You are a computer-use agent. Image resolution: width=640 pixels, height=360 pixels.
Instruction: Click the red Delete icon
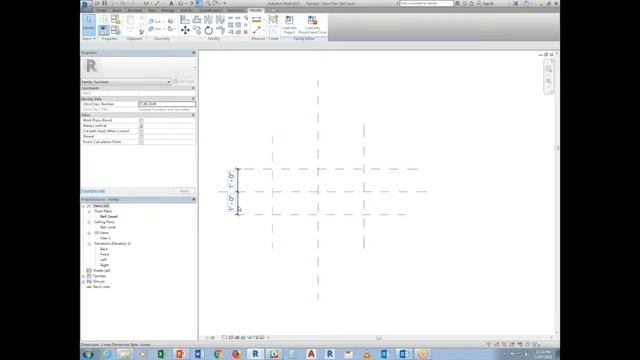(246, 32)
